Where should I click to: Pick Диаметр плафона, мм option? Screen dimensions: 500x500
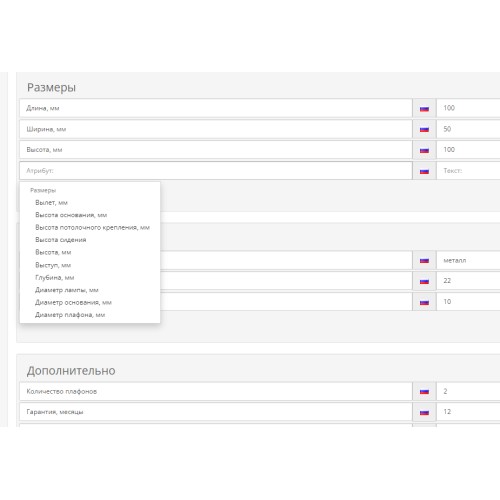point(70,315)
